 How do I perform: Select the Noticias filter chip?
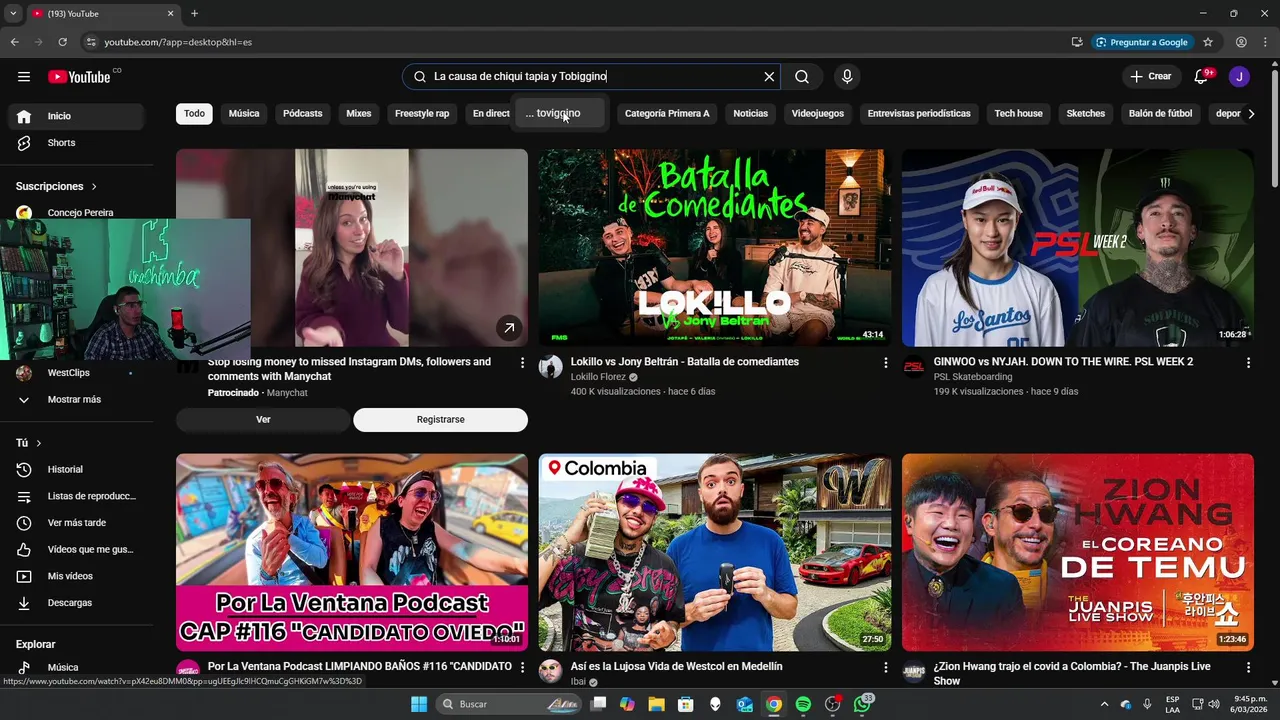750,114
